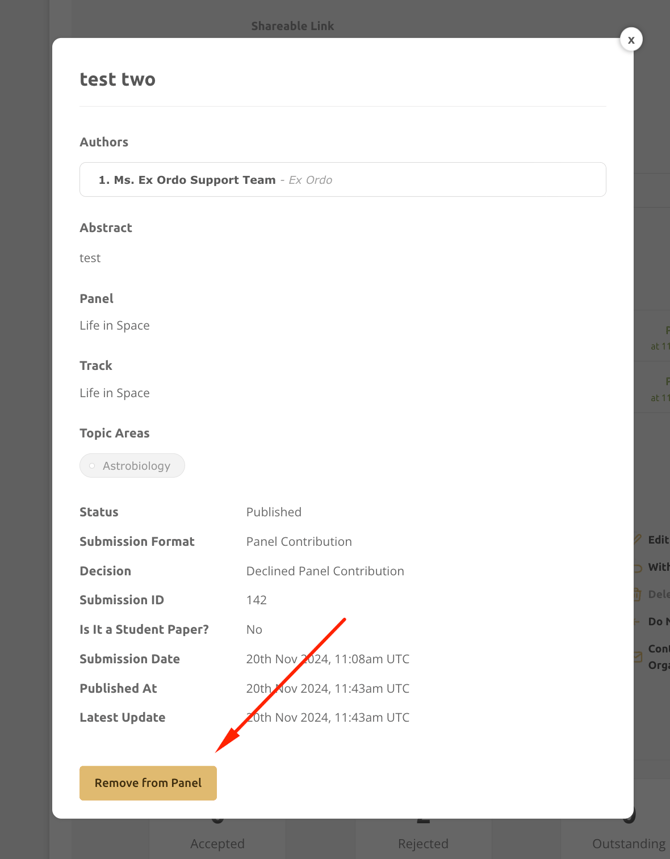The width and height of the screenshot is (670, 859).
Task: Click the Remove from Panel button
Action: (148, 783)
